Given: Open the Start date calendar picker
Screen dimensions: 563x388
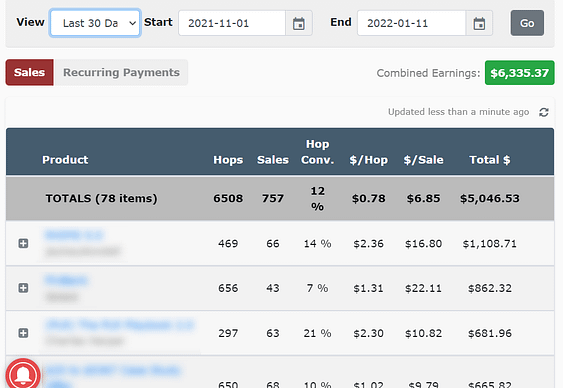Looking at the screenshot, I should point(299,24).
